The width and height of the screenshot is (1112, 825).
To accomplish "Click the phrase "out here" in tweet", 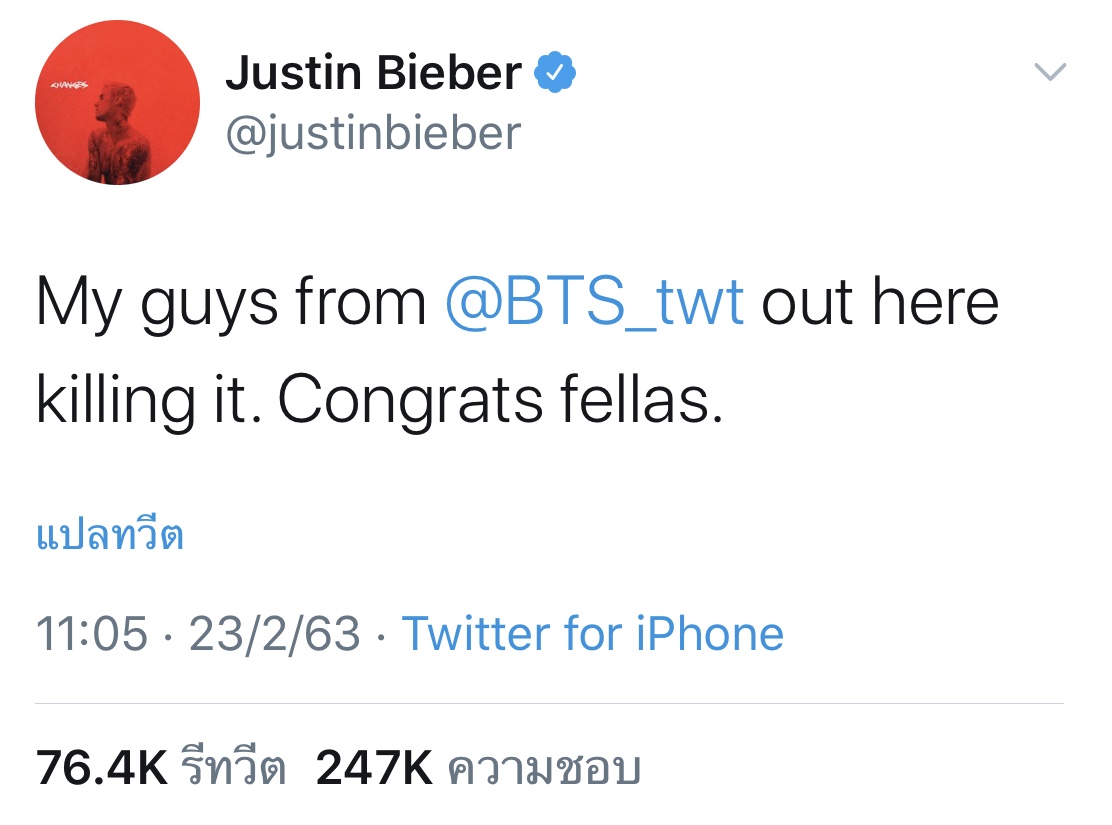I will click(880, 302).
